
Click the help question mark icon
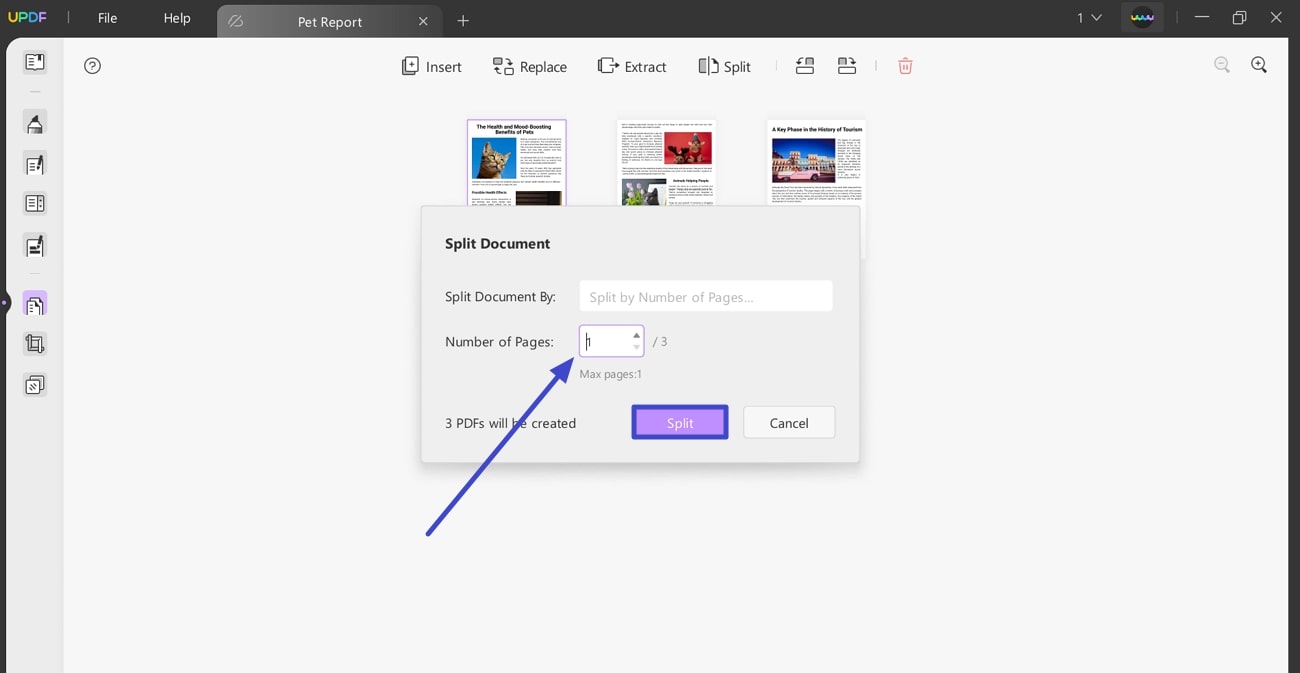pos(92,65)
